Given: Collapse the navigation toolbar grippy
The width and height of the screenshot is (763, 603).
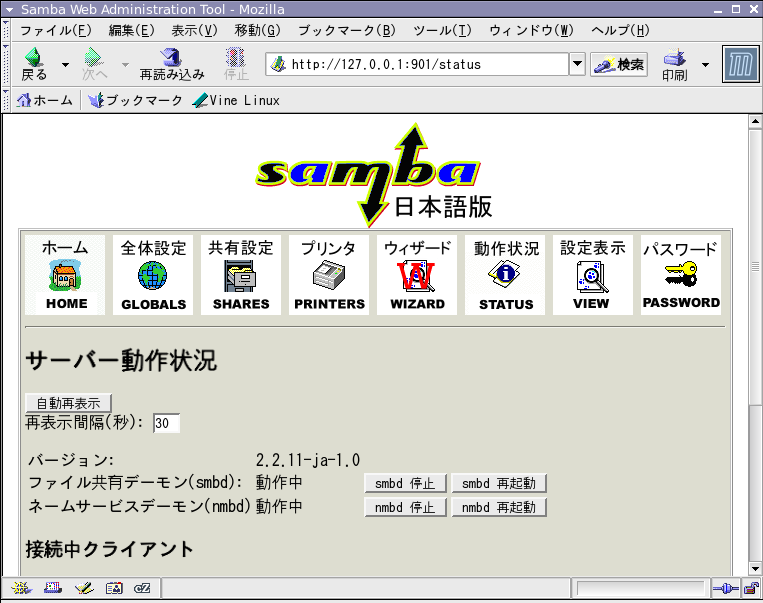Looking at the screenshot, I should [x=5, y=64].
